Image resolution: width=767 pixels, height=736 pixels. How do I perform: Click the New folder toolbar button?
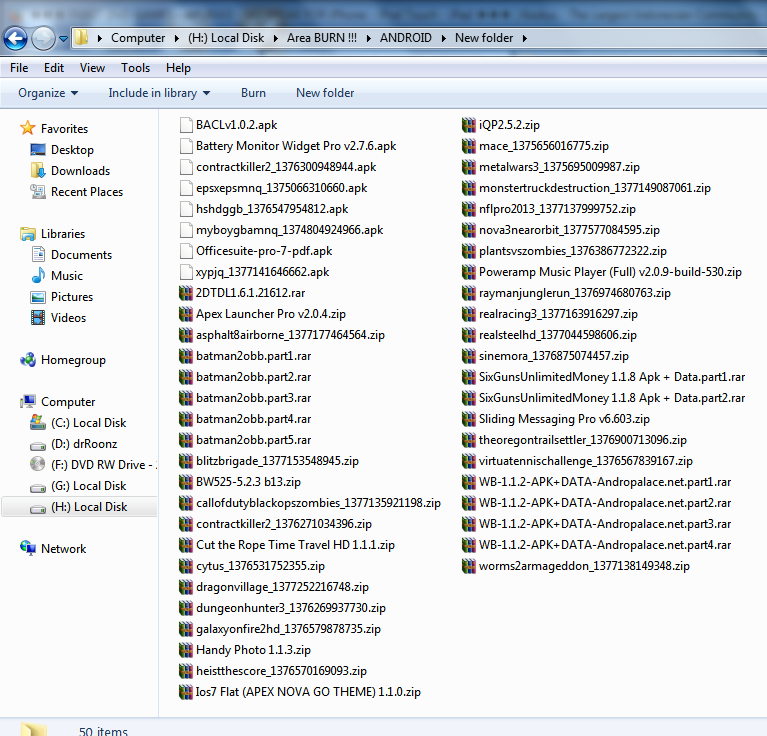325,93
